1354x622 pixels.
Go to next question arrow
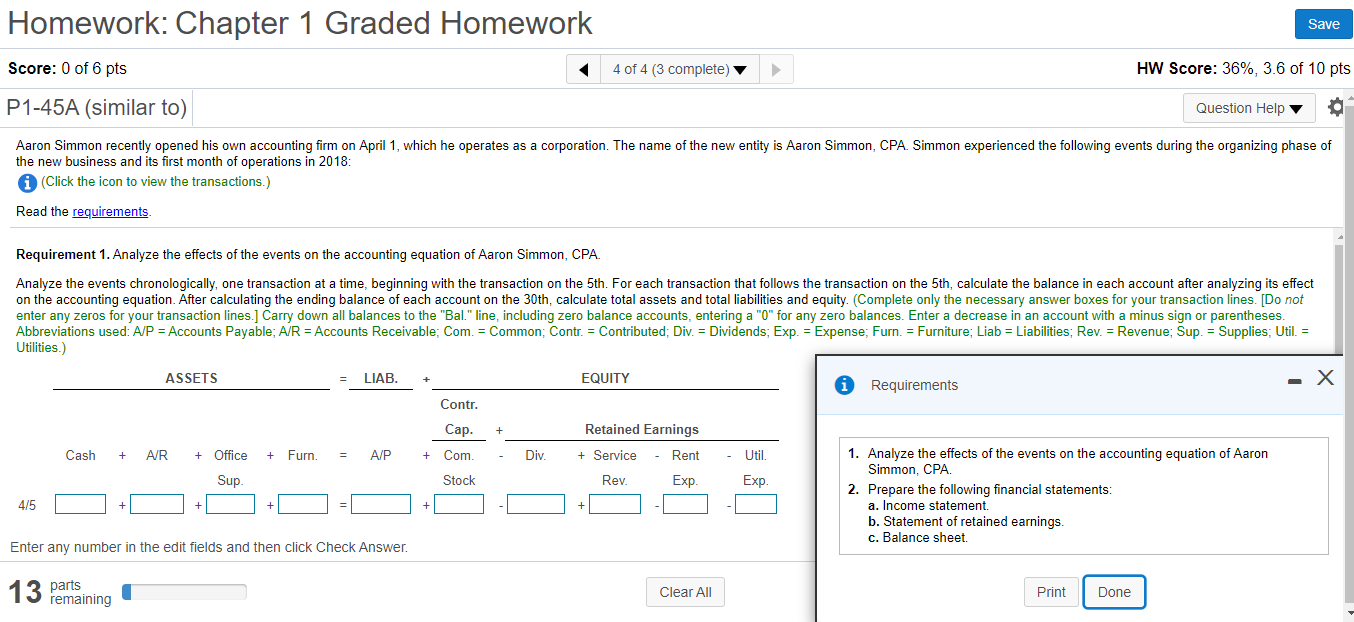[776, 69]
